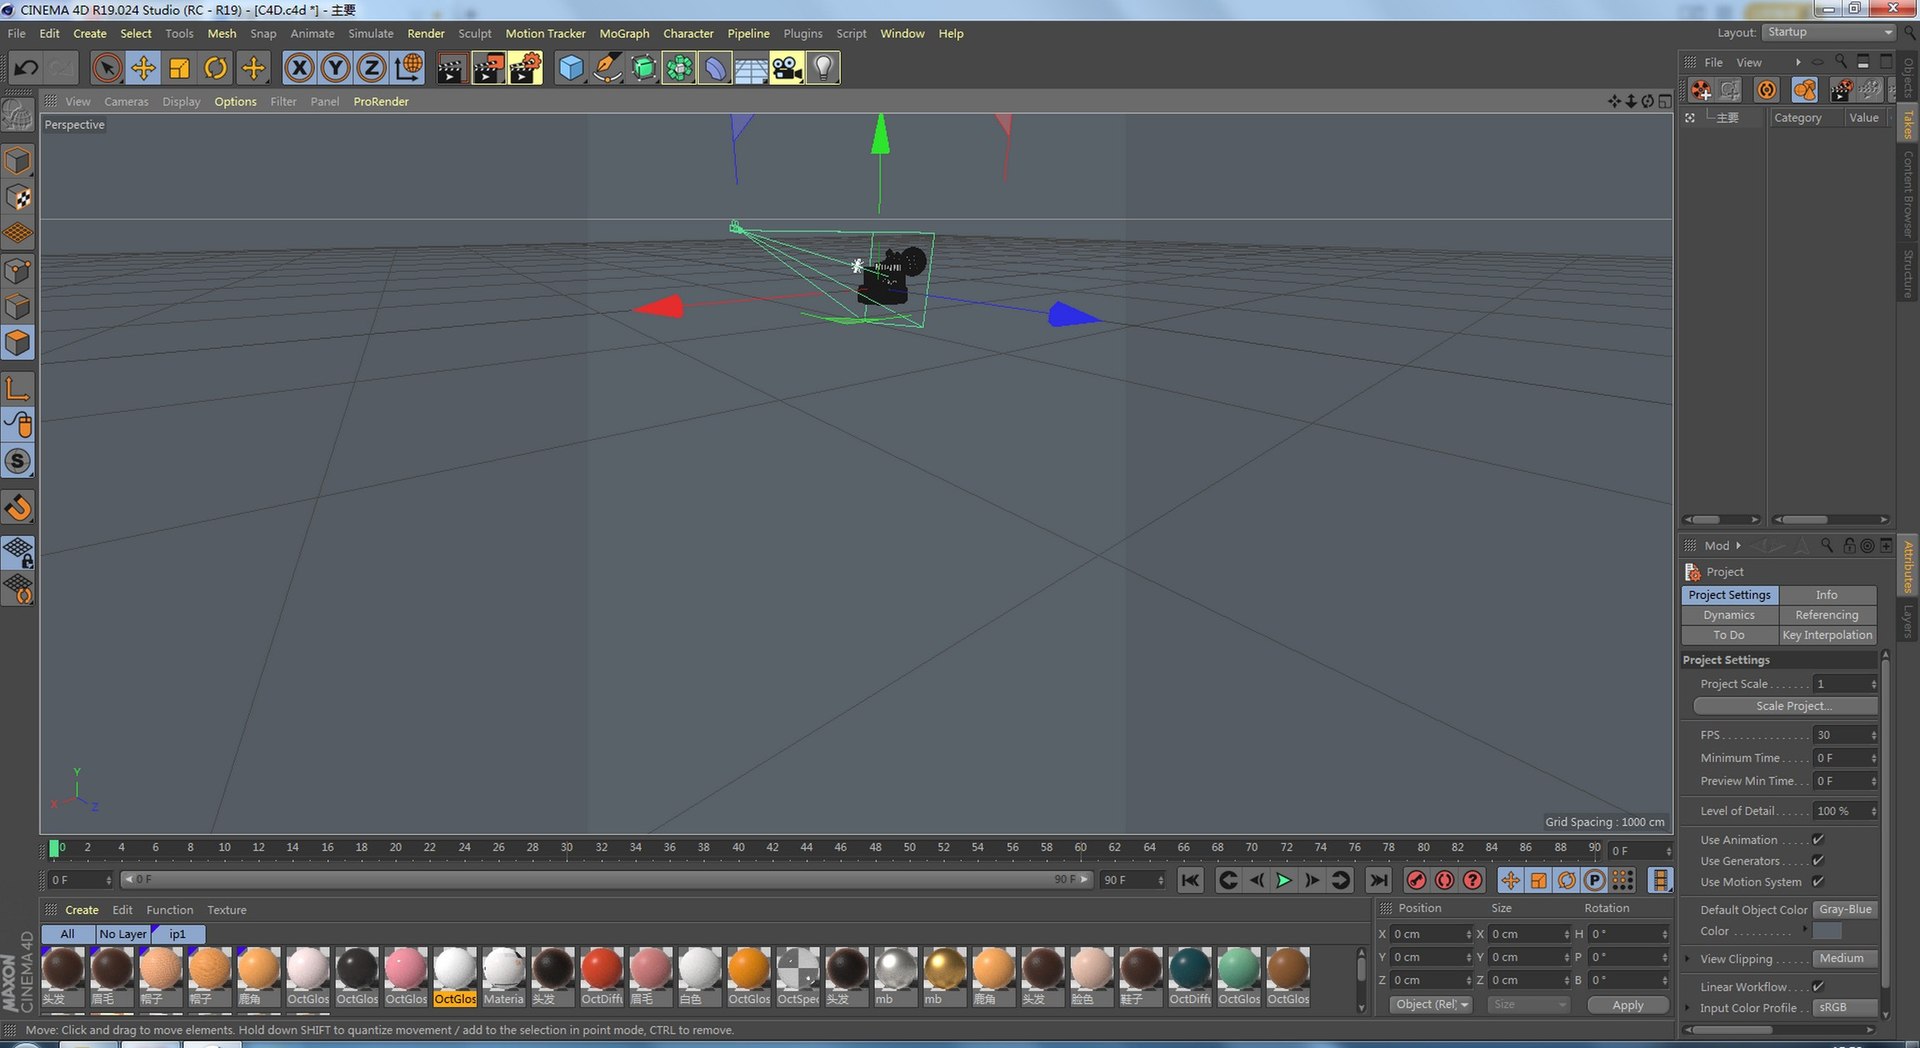Click the Scale Project button
1920x1048 pixels.
(1785, 706)
